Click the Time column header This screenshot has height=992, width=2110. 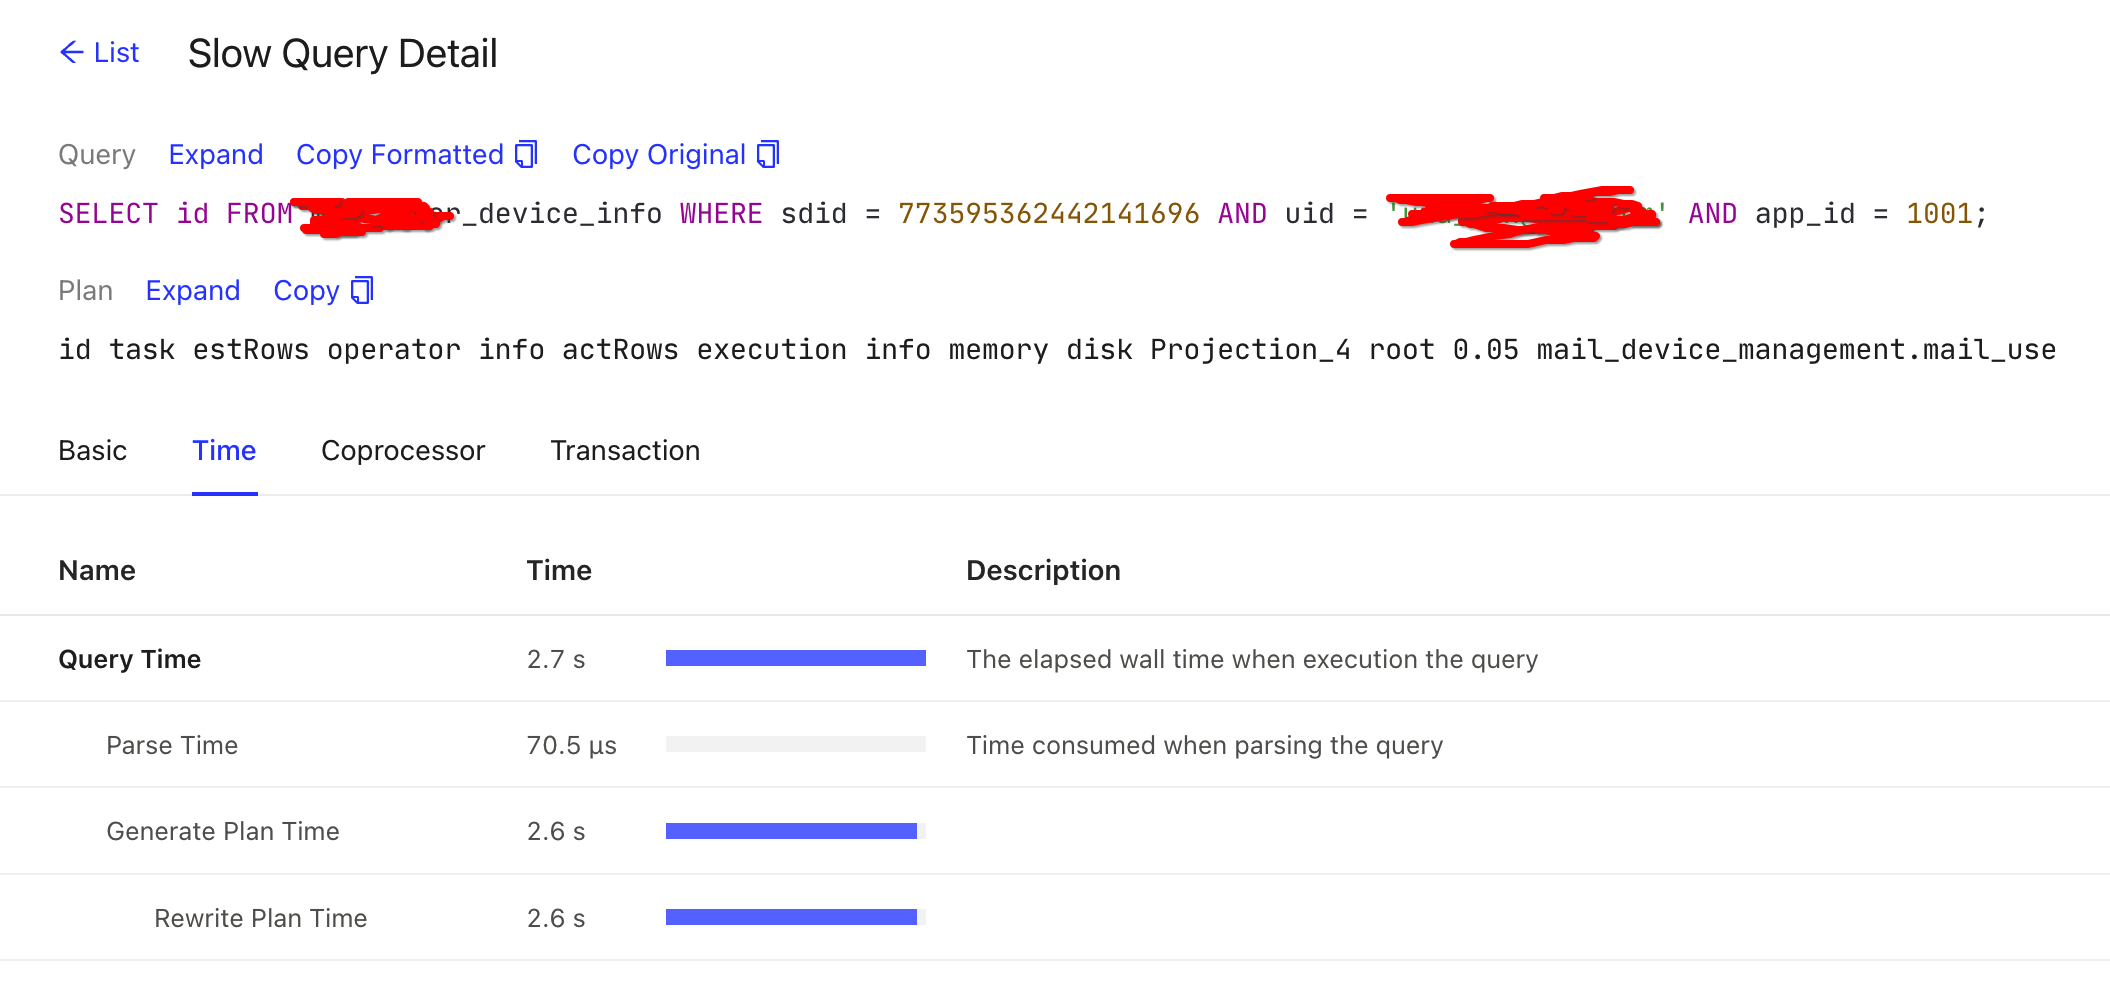click(559, 570)
